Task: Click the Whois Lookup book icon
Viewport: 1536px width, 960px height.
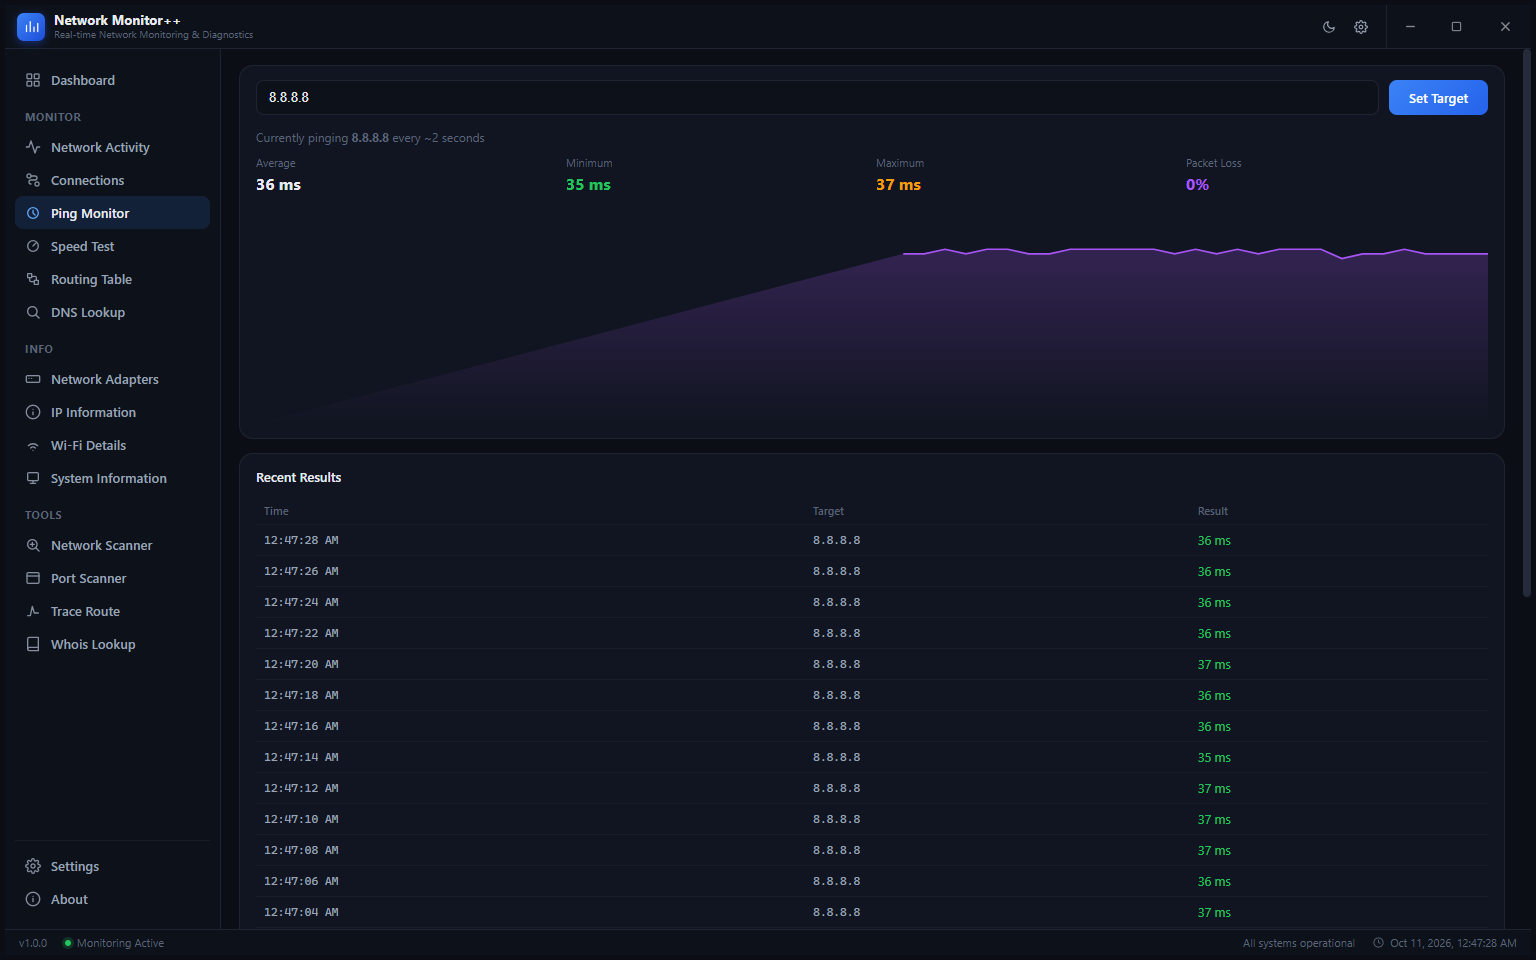Action: pyautogui.click(x=33, y=644)
